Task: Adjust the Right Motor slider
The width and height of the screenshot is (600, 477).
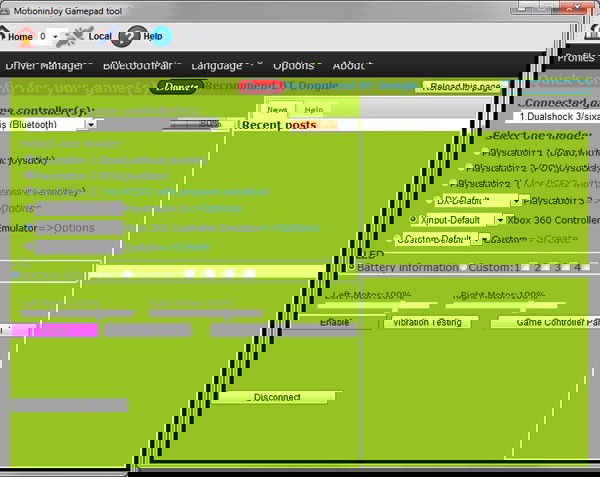Action: tap(504, 305)
